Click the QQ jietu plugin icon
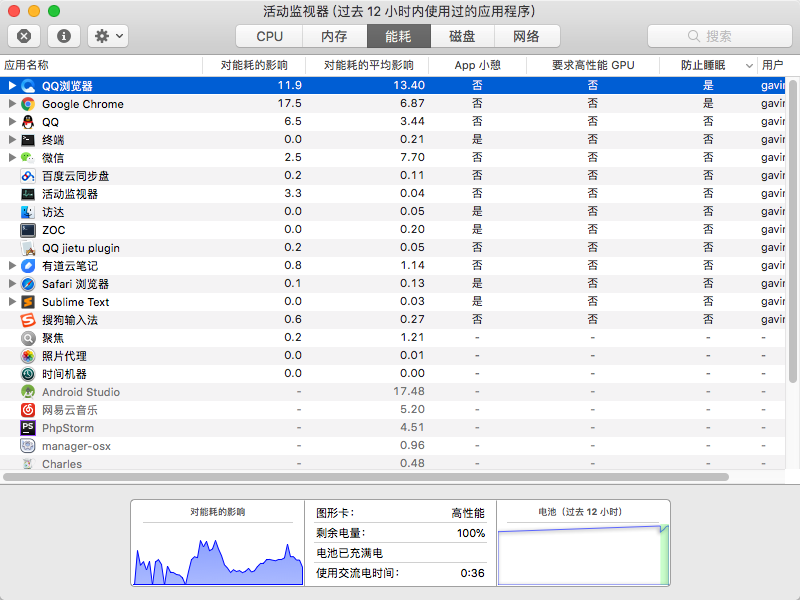 [x=28, y=248]
